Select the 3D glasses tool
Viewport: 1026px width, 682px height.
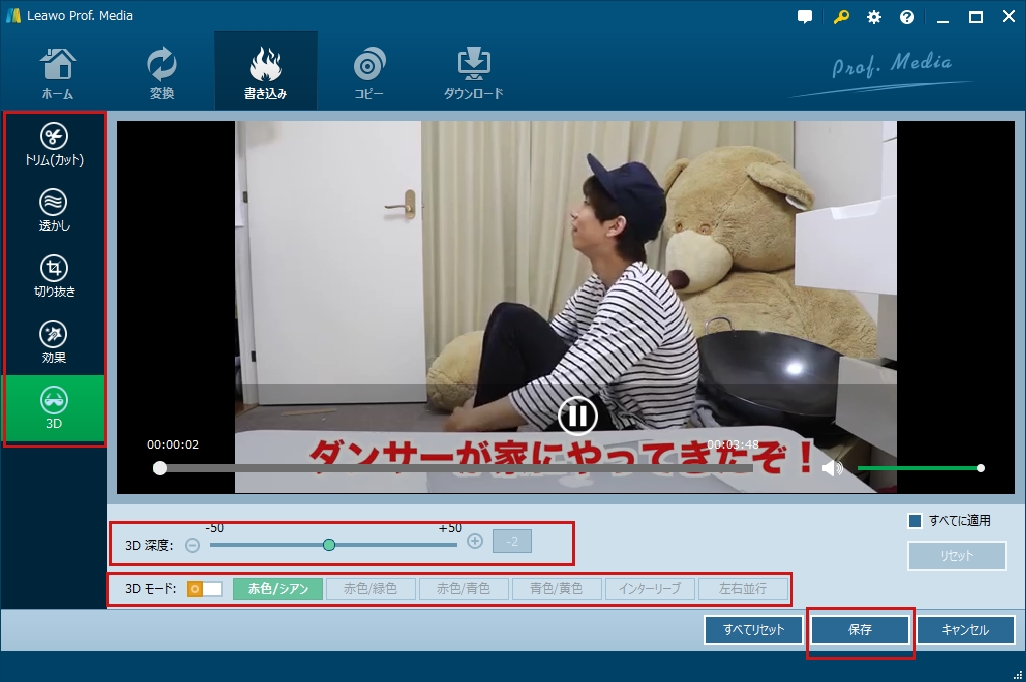(54, 408)
